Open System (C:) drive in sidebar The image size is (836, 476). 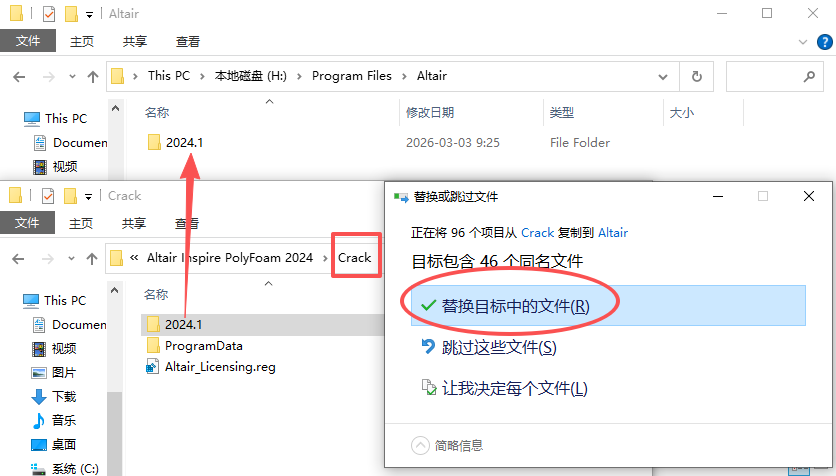(x=75, y=468)
